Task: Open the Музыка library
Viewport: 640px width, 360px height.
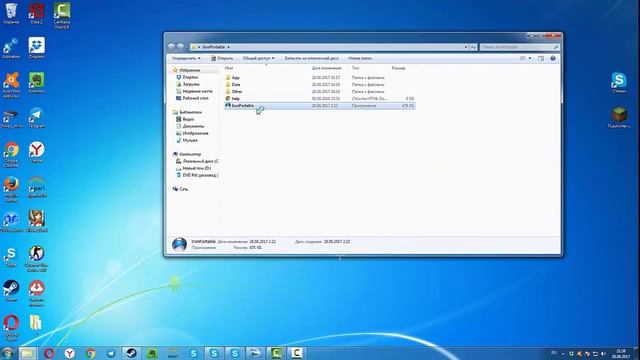Action: [x=190, y=140]
